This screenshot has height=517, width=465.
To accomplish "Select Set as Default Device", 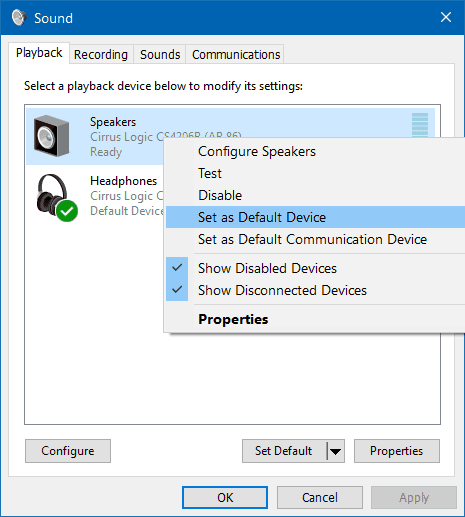I will pos(315,217).
